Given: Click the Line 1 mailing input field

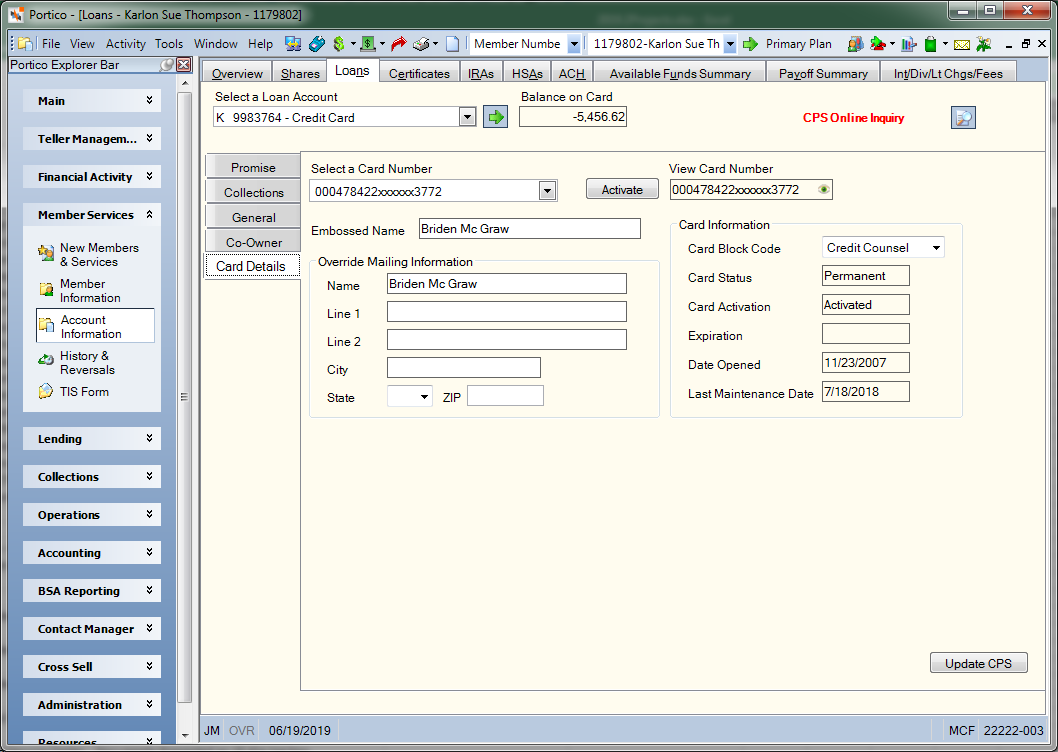Looking at the screenshot, I should (x=507, y=312).
